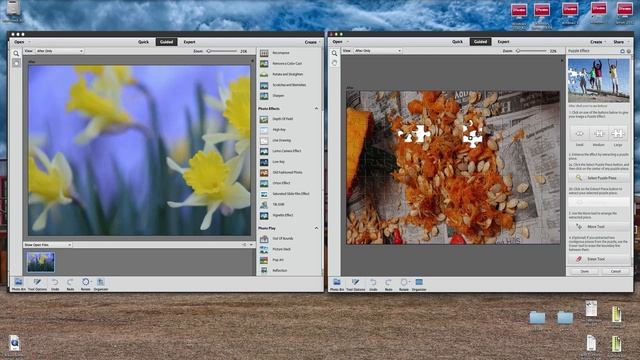The height and width of the screenshot is (360, 640).
Task: Adjust Zoom slider in left window
Action: (x=222, y=51)
